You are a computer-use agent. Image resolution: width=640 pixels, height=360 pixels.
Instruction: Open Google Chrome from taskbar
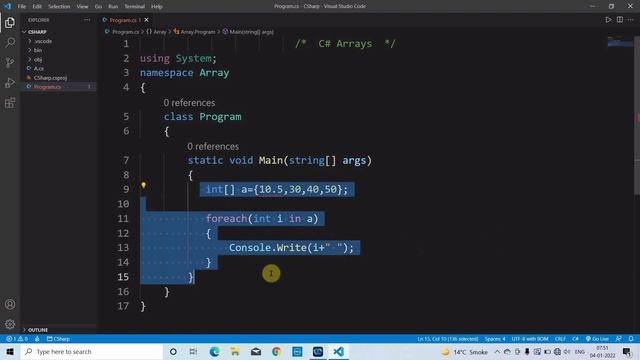coord(276,351)
